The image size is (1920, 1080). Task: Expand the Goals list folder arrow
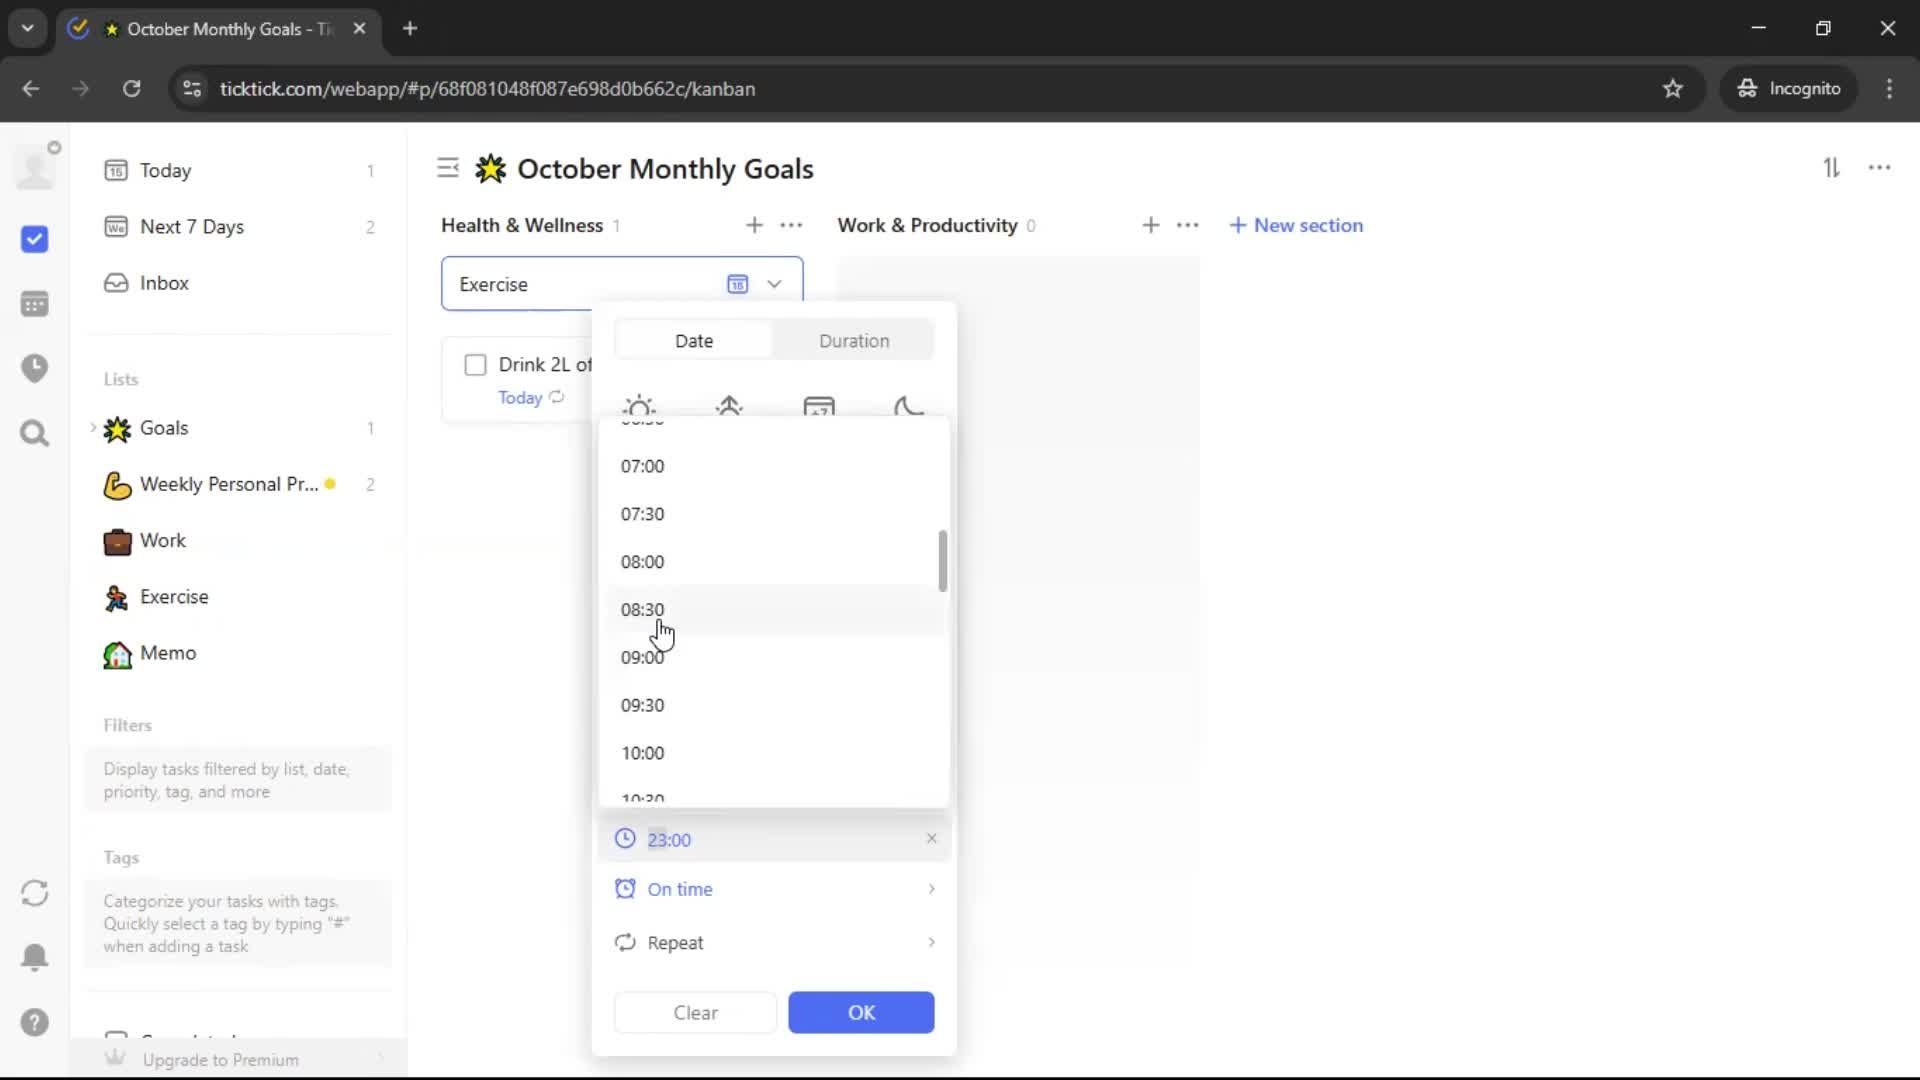[93, 428]
